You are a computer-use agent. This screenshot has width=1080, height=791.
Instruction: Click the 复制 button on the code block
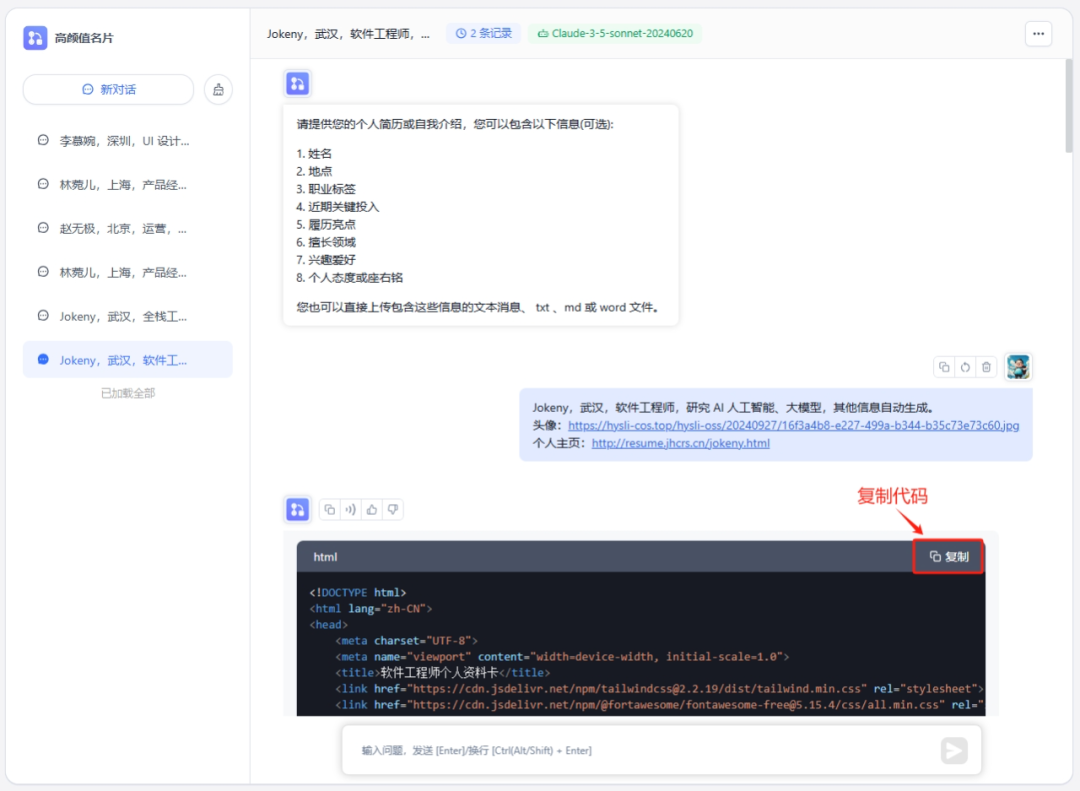pyautogui.click(x=948, y=557)
